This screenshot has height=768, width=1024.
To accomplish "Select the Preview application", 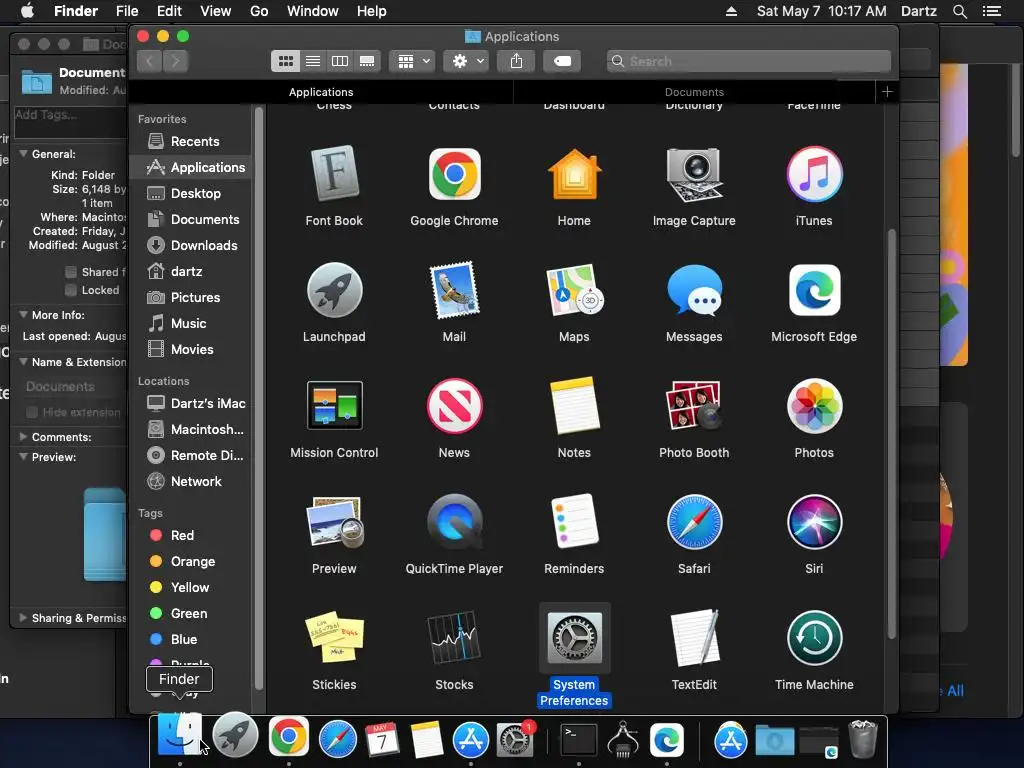I will (334, 522).
